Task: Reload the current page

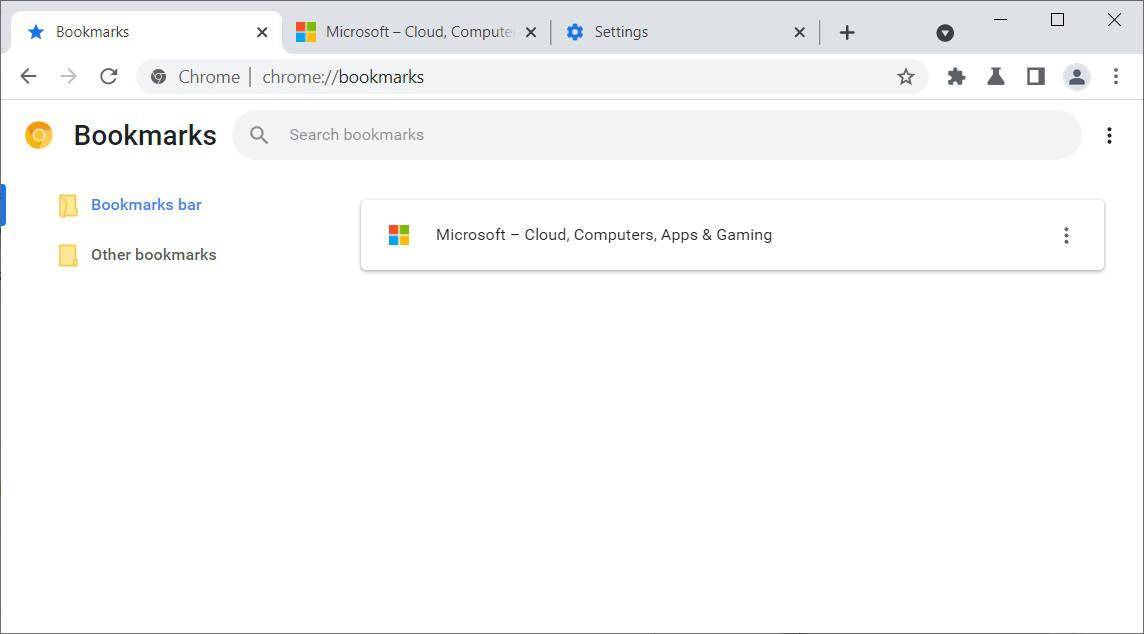Action: click(109, 77)
